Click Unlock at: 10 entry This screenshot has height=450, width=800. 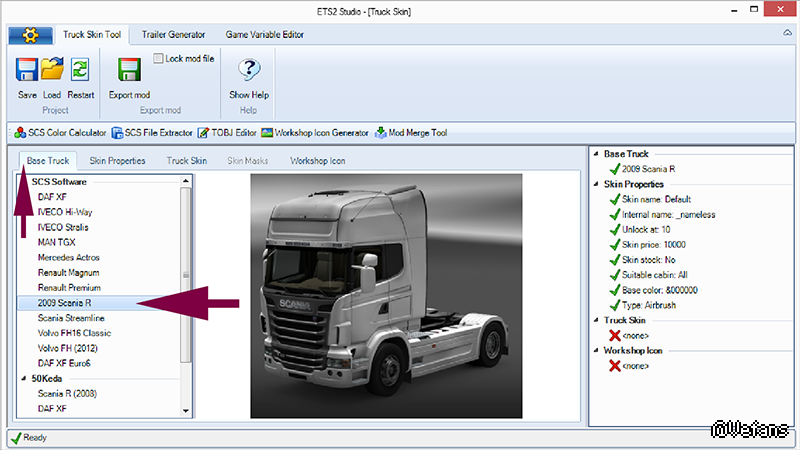click(x=646, y=230)
